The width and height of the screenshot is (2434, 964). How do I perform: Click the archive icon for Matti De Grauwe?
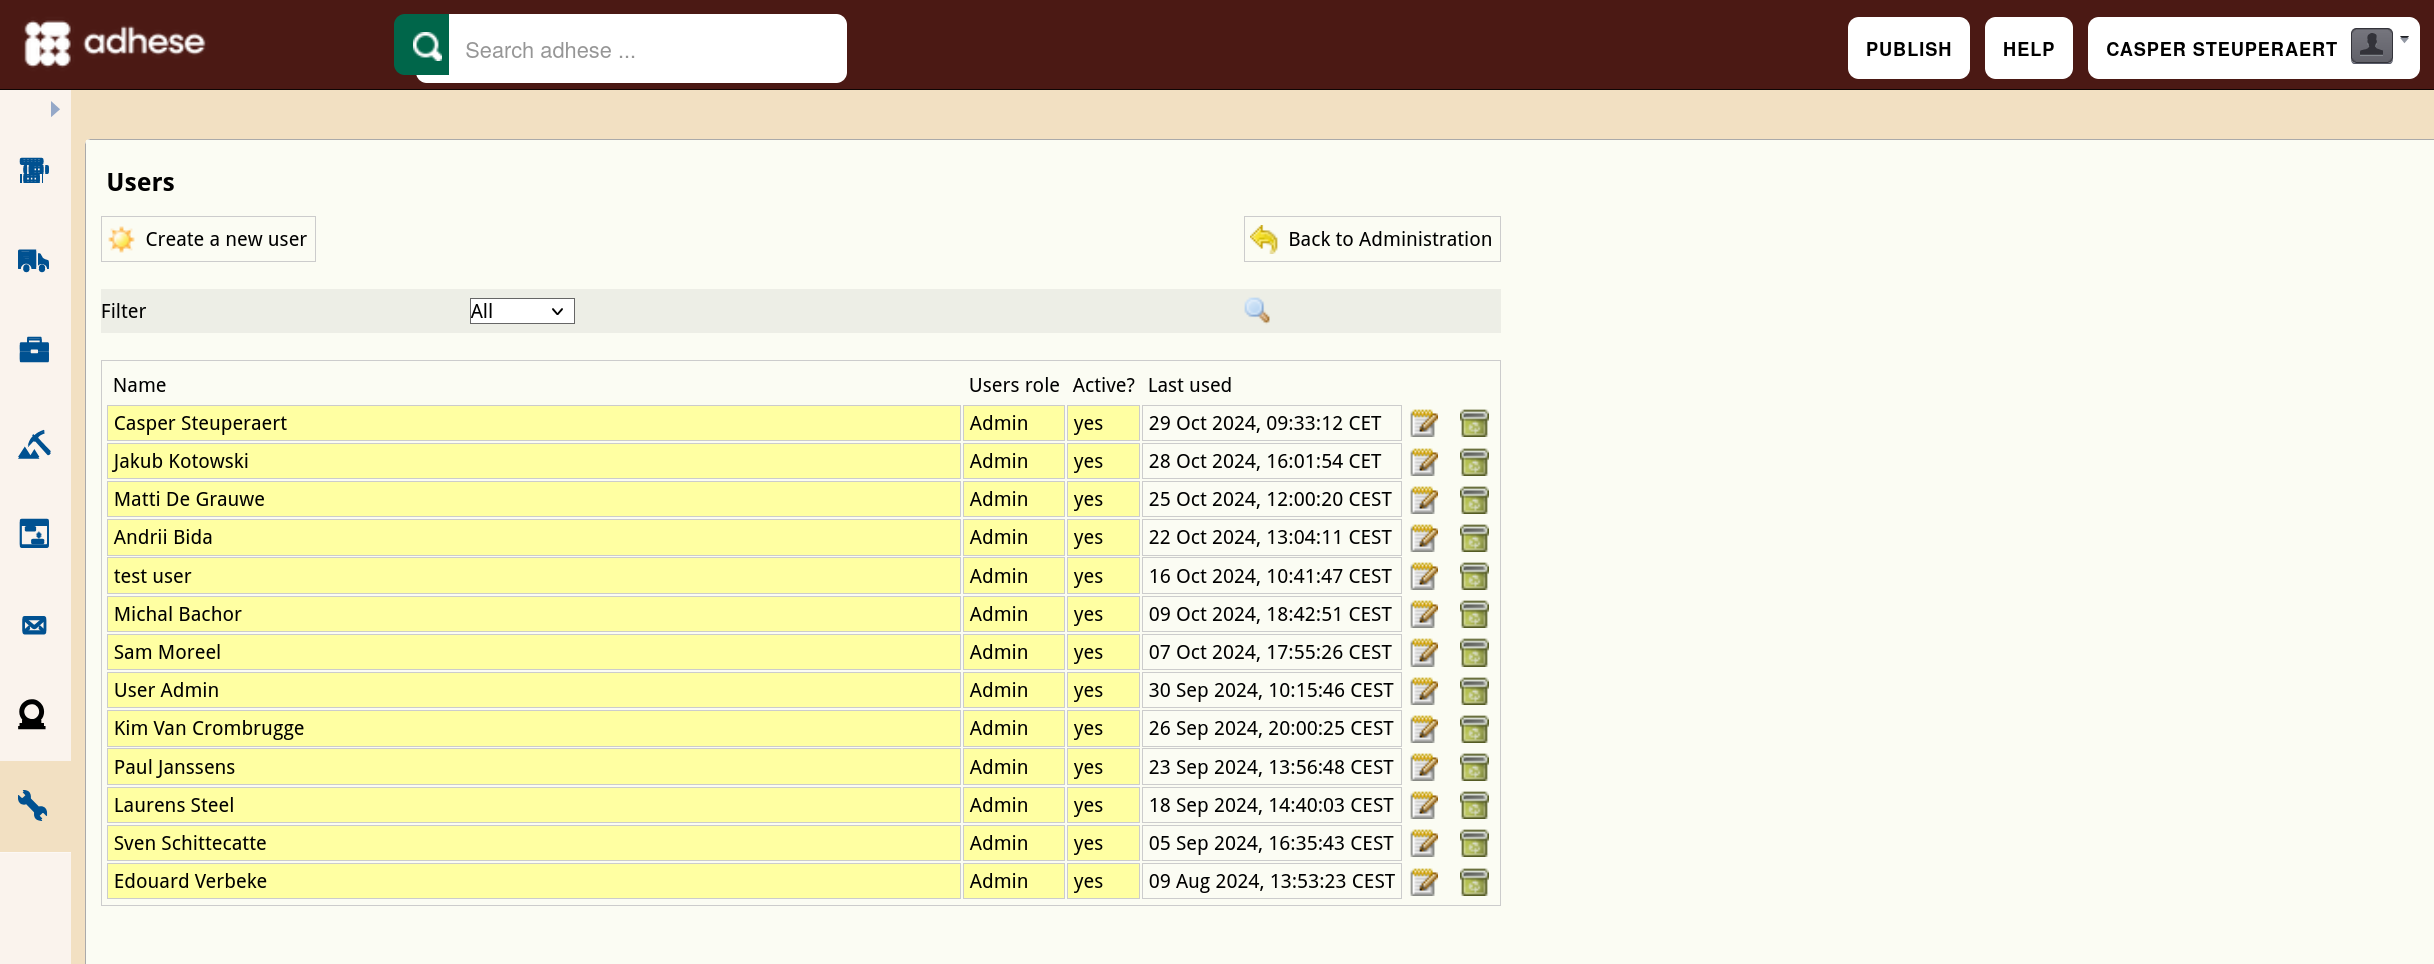(1474, 500)
